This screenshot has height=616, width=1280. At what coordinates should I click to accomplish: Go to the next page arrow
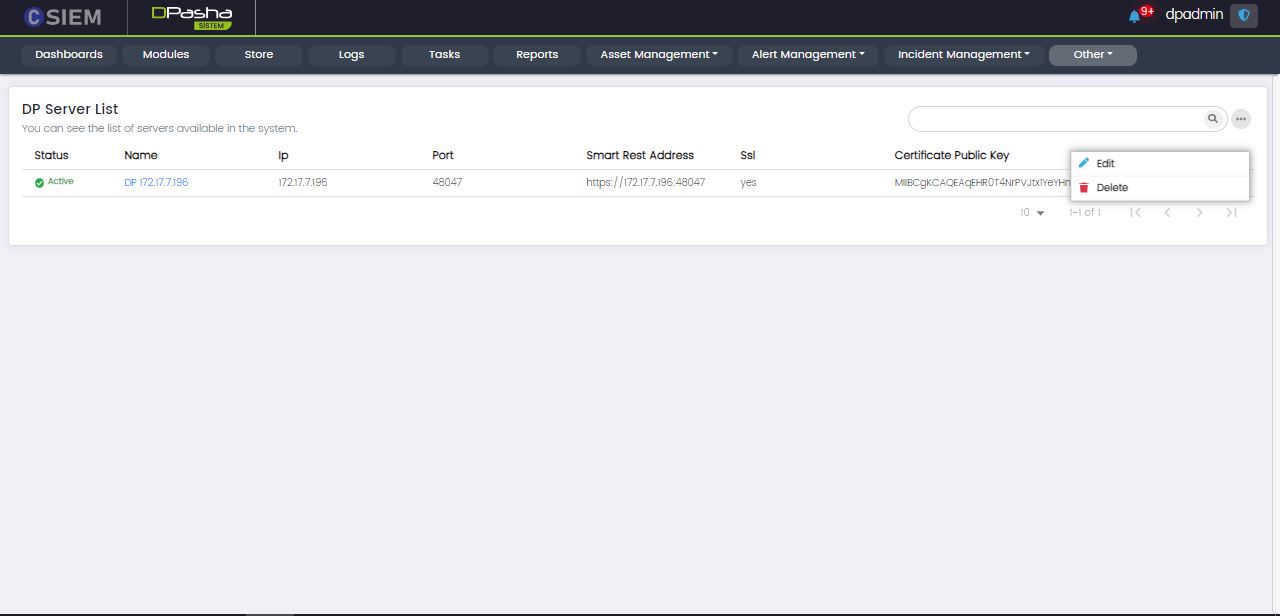pos(1199,212)
